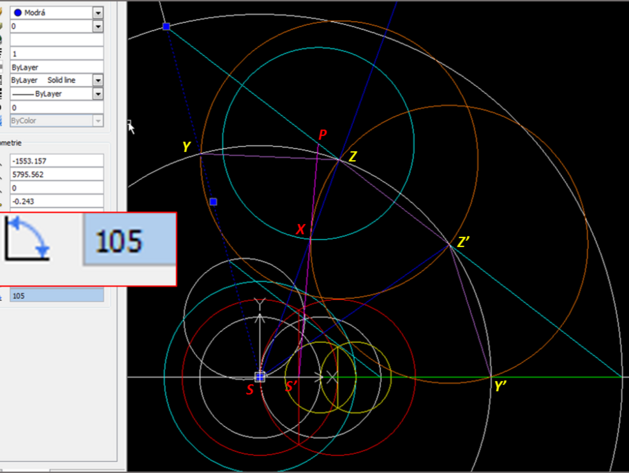Click the yellow point label Z

[x=353, y=156]
